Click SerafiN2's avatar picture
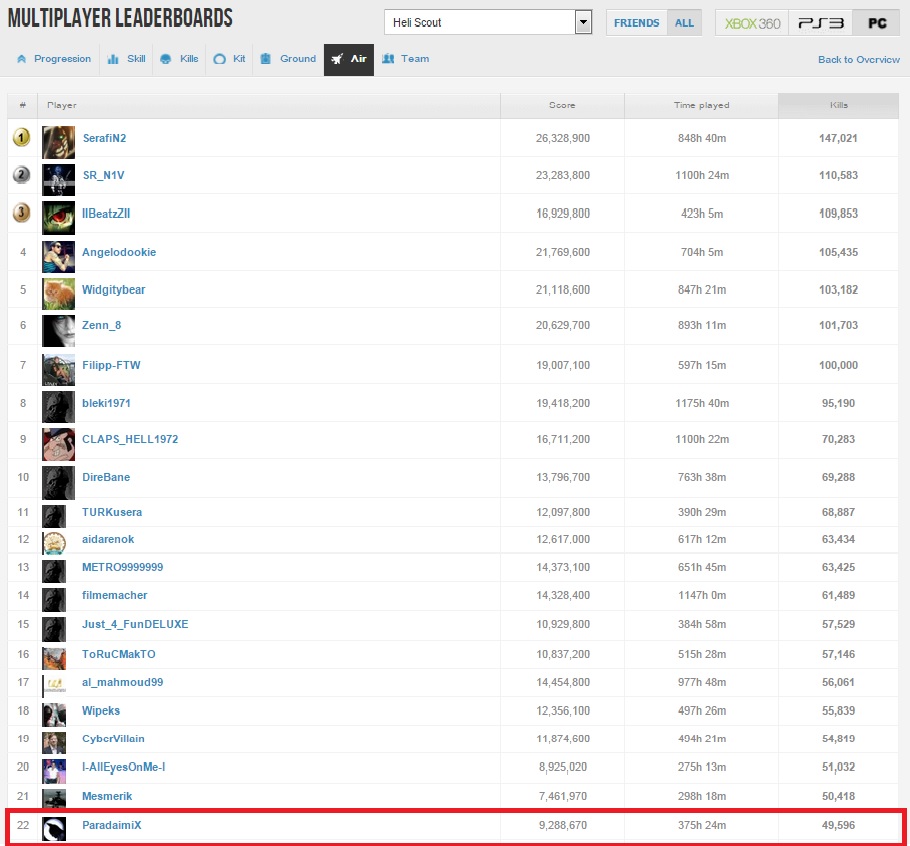This screenshot has width=910, height=846. pyautogui.click(x=59, y=141)
